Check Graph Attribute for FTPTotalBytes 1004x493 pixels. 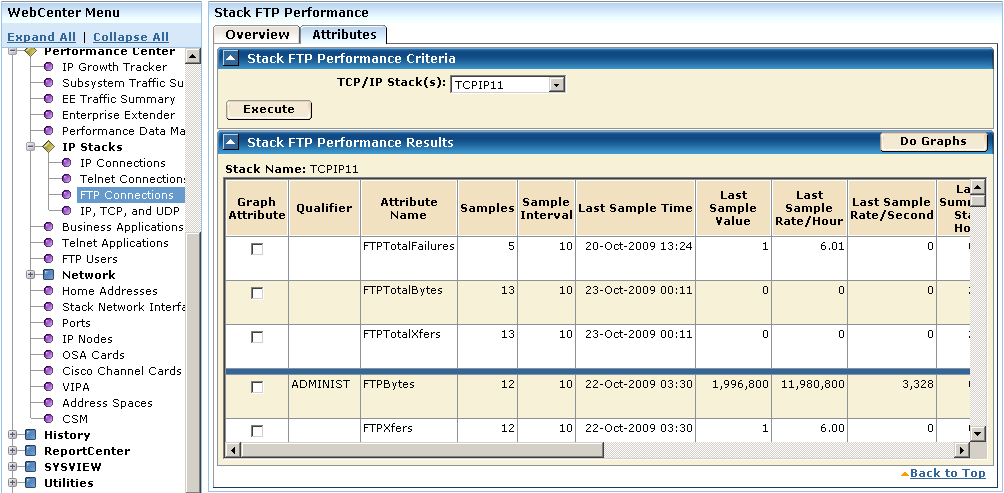[x=257, y=293]
